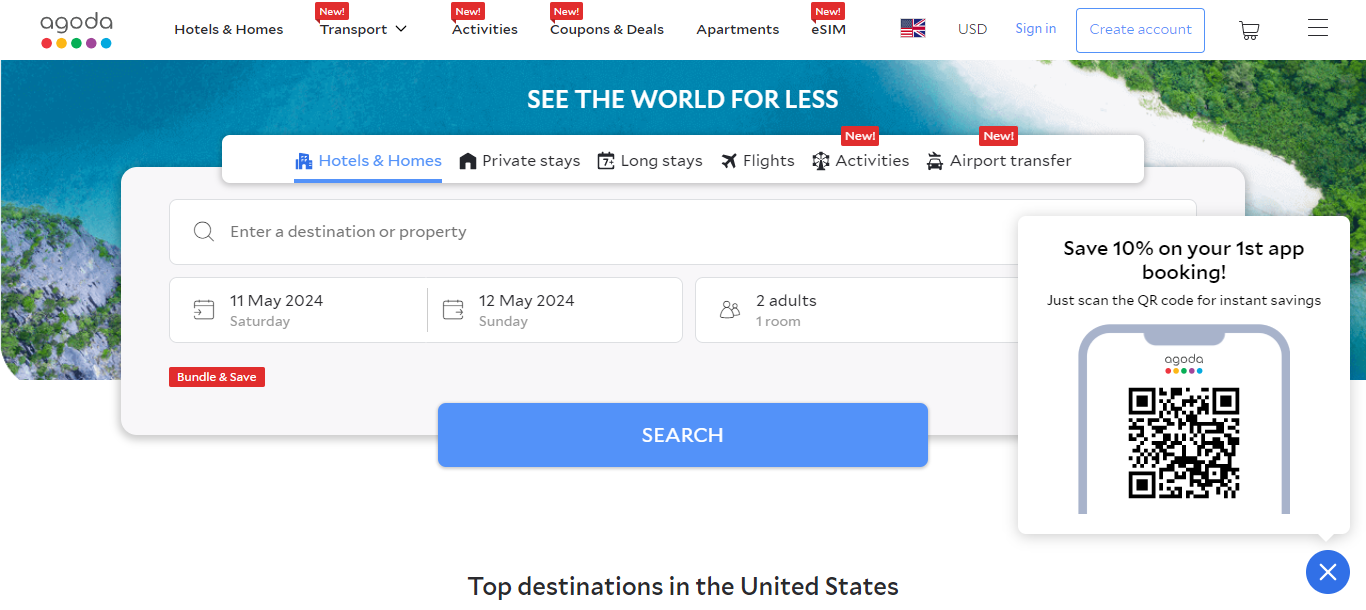
Task: Open the hamburger menu icon
Action: (1318, 29)
